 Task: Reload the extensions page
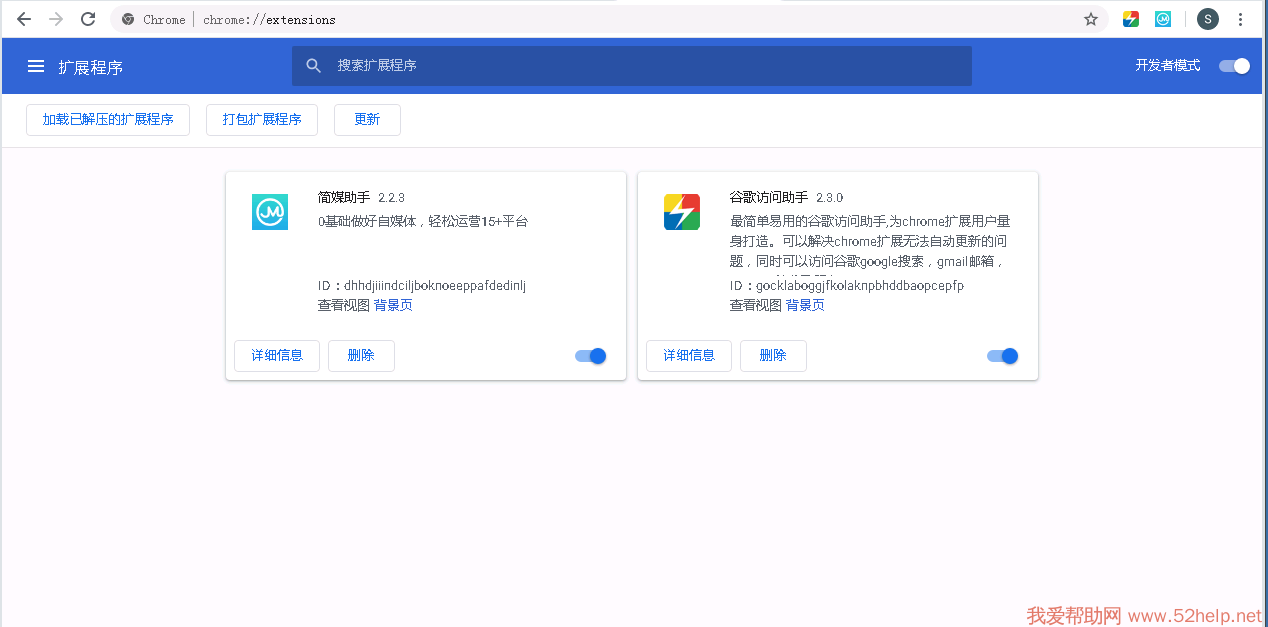(x=88, y=19)
